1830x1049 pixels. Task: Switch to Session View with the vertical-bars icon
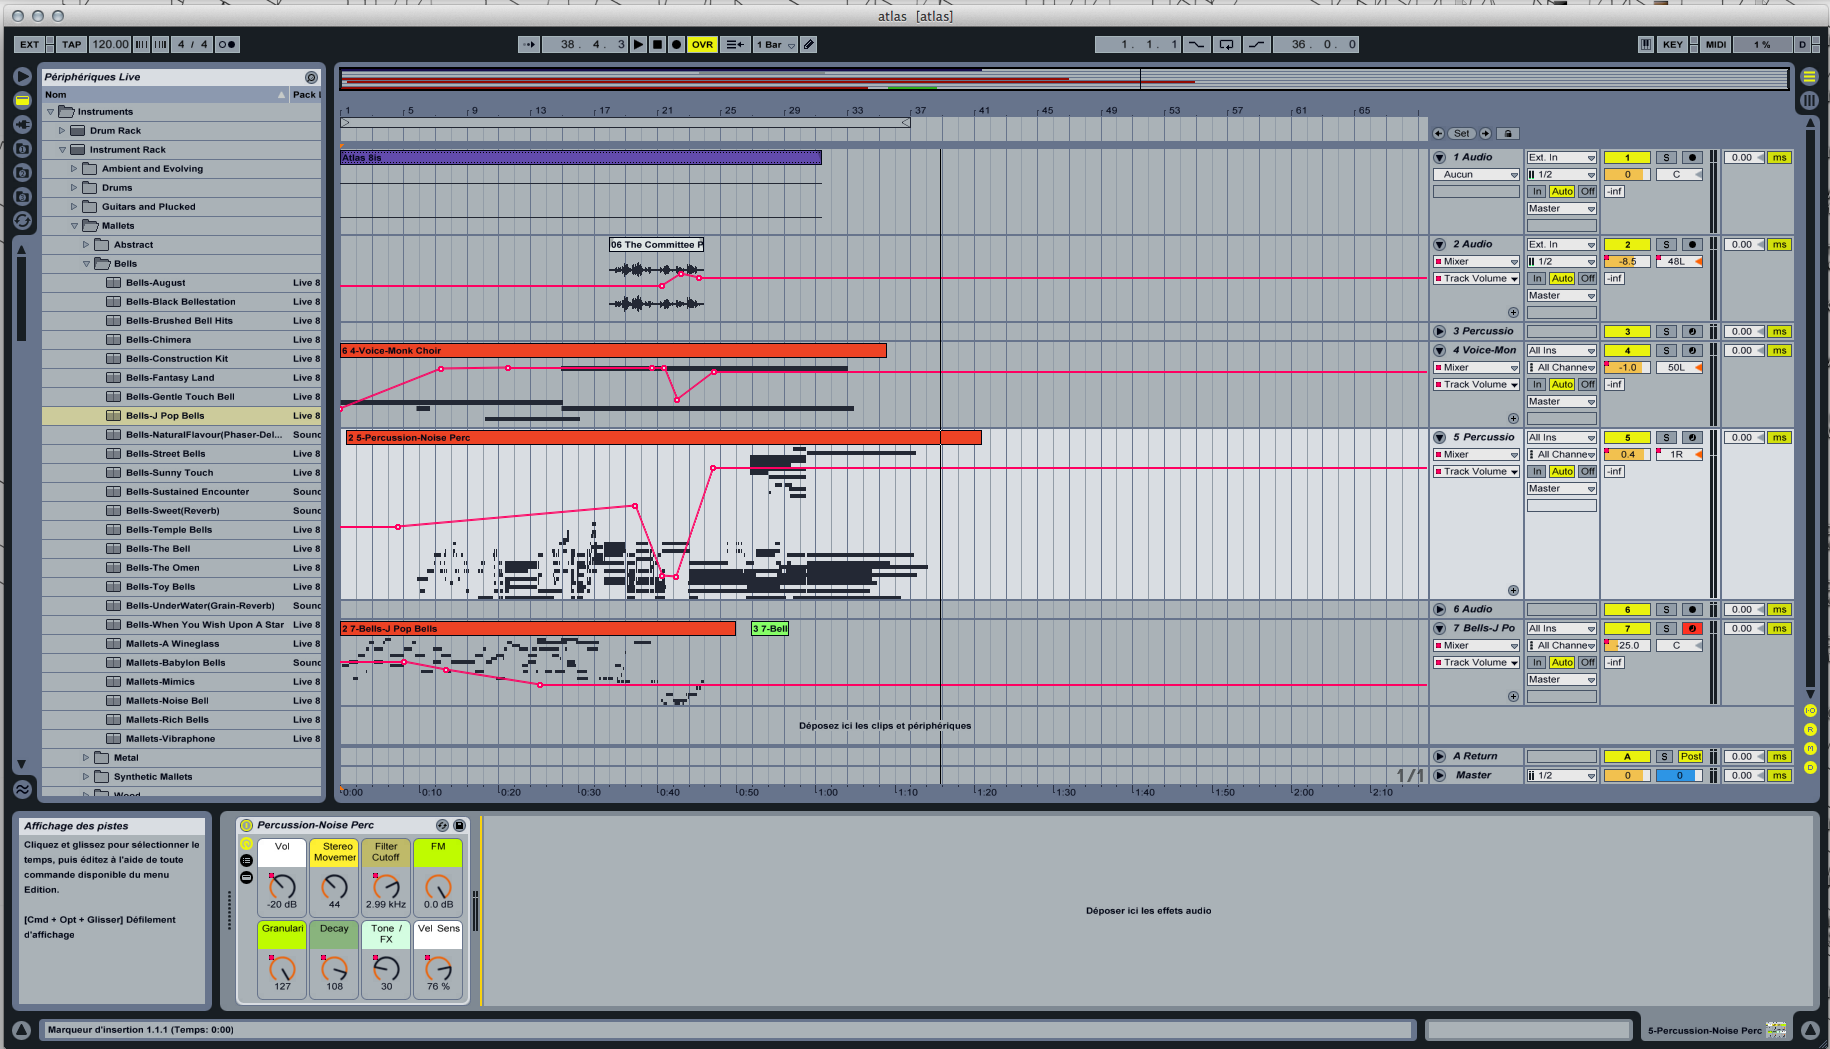point(1809,100)
